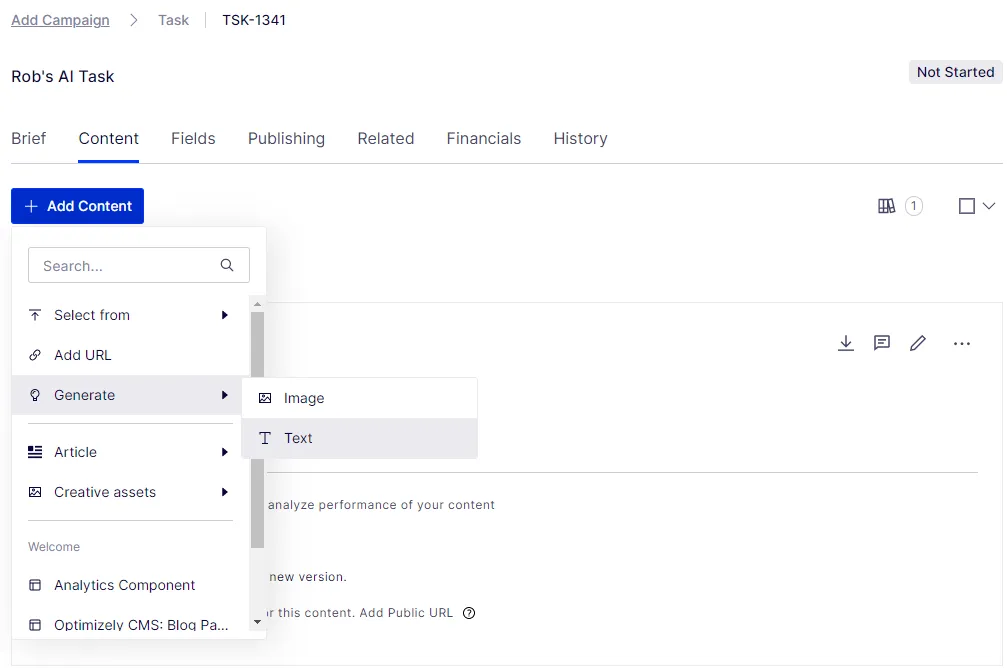Expand the Article submenu
This screenshot has width=1007, height=668.
tap(130, 452)
